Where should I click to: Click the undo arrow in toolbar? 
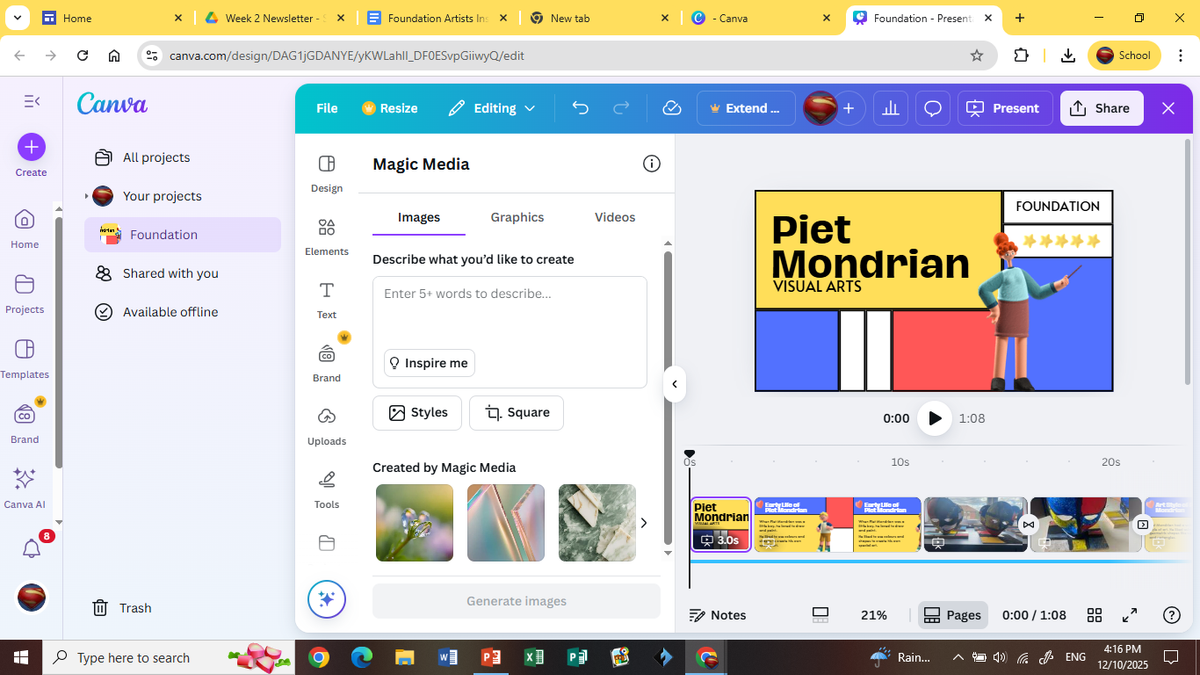(x=580, y=108)
